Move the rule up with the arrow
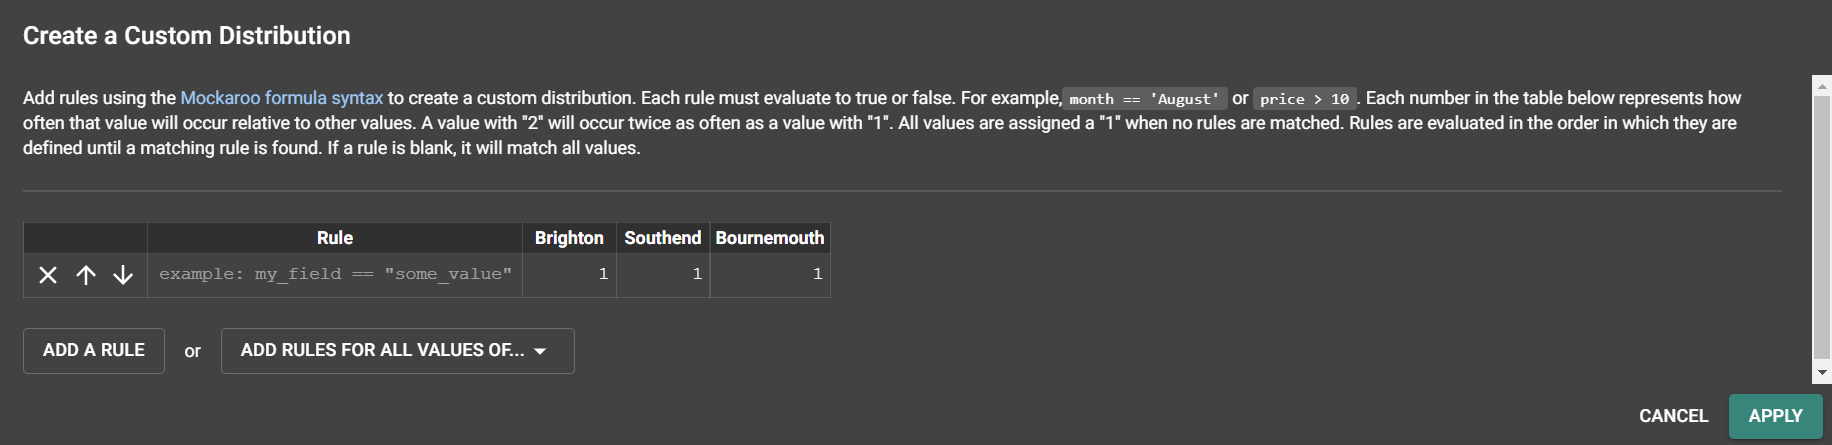The width and height of the screenshot is (1832, 445). pyautogui.click(x=86, y=275)
